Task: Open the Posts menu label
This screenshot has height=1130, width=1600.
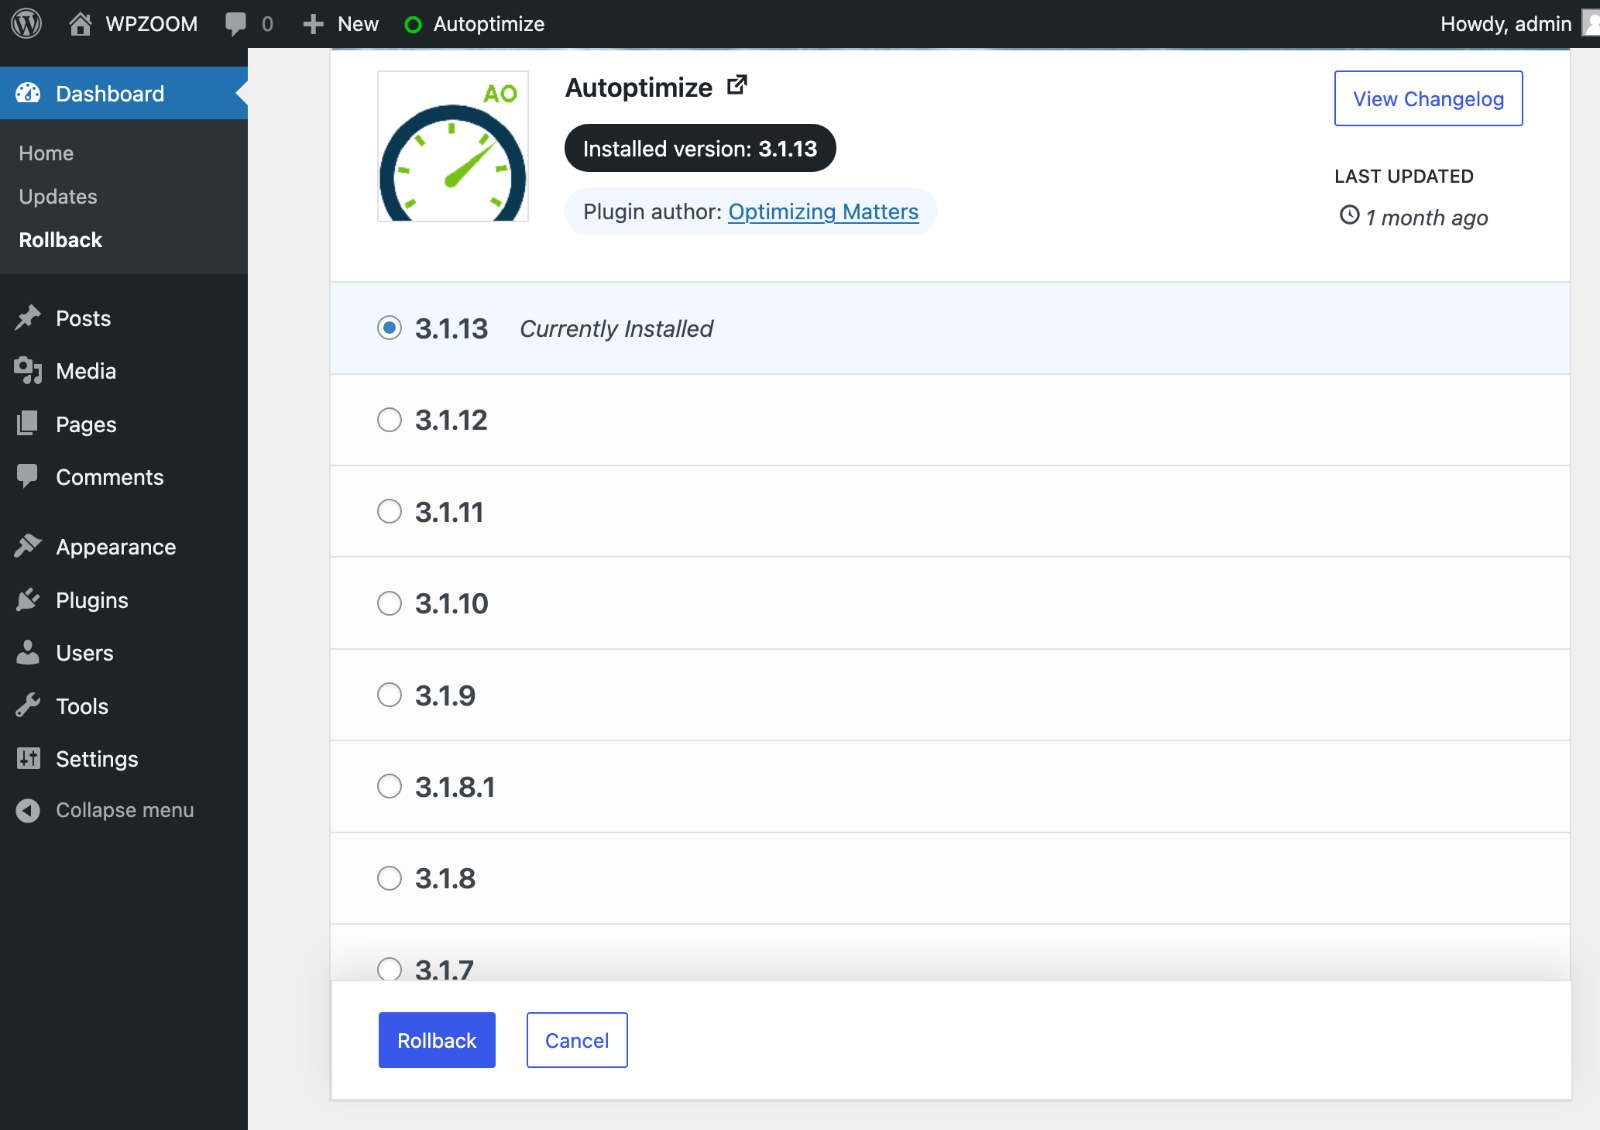Action: 83,318
